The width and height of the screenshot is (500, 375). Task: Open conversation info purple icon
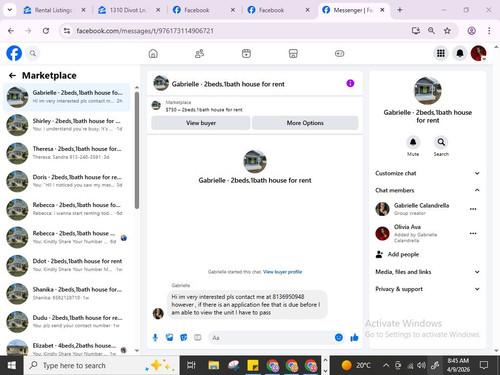350,83
